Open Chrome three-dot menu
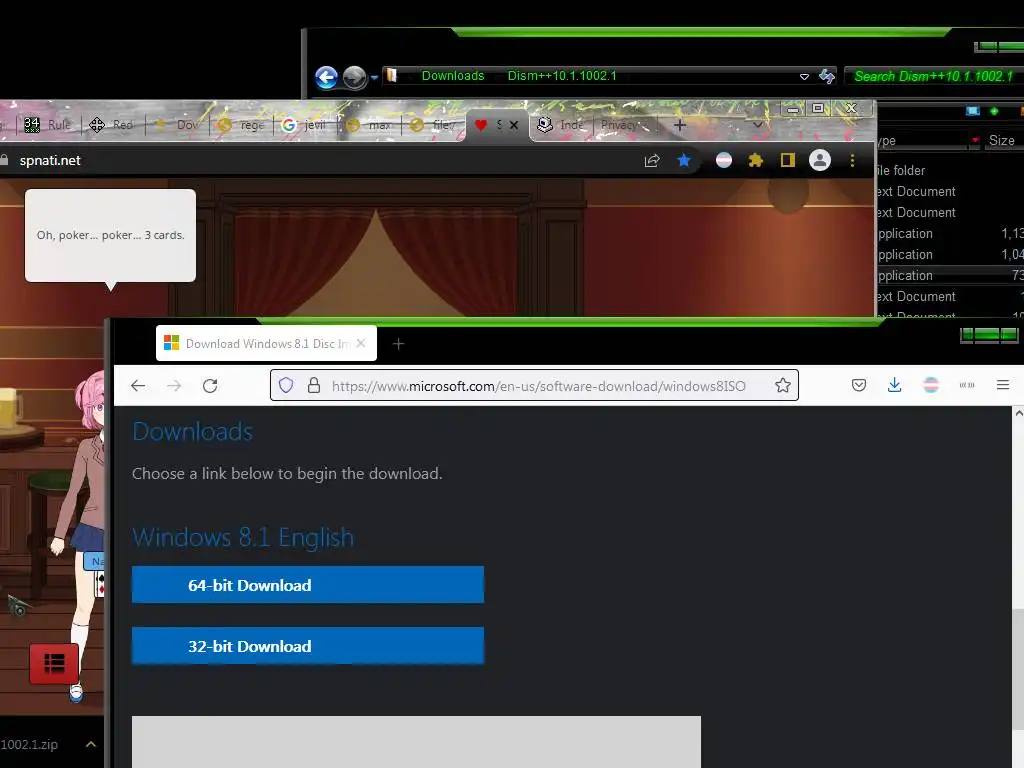Image resolution: width=1024 pixels, height=768 pixels. [852, 161]
